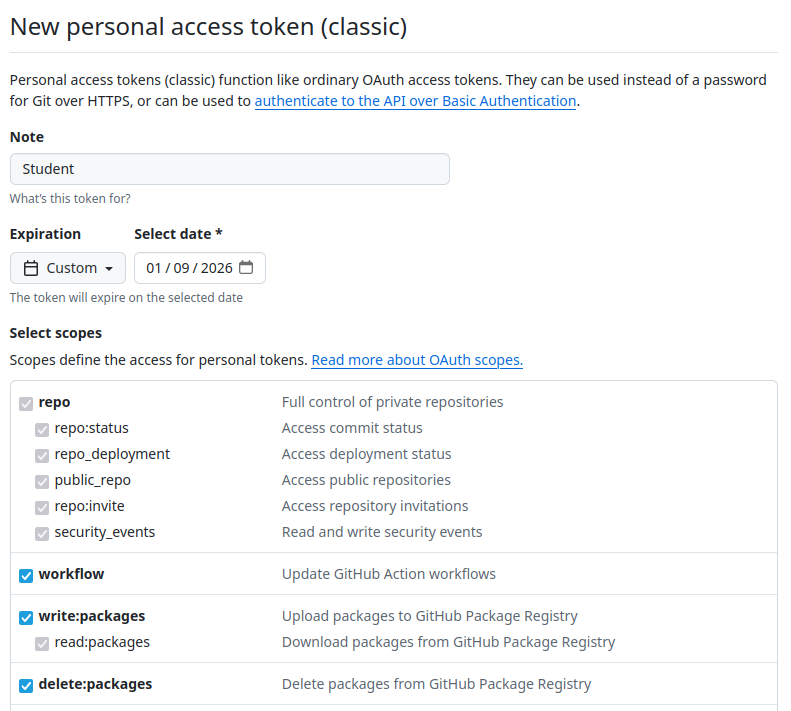Click the read:packages checkbox

tap(42, 643)
